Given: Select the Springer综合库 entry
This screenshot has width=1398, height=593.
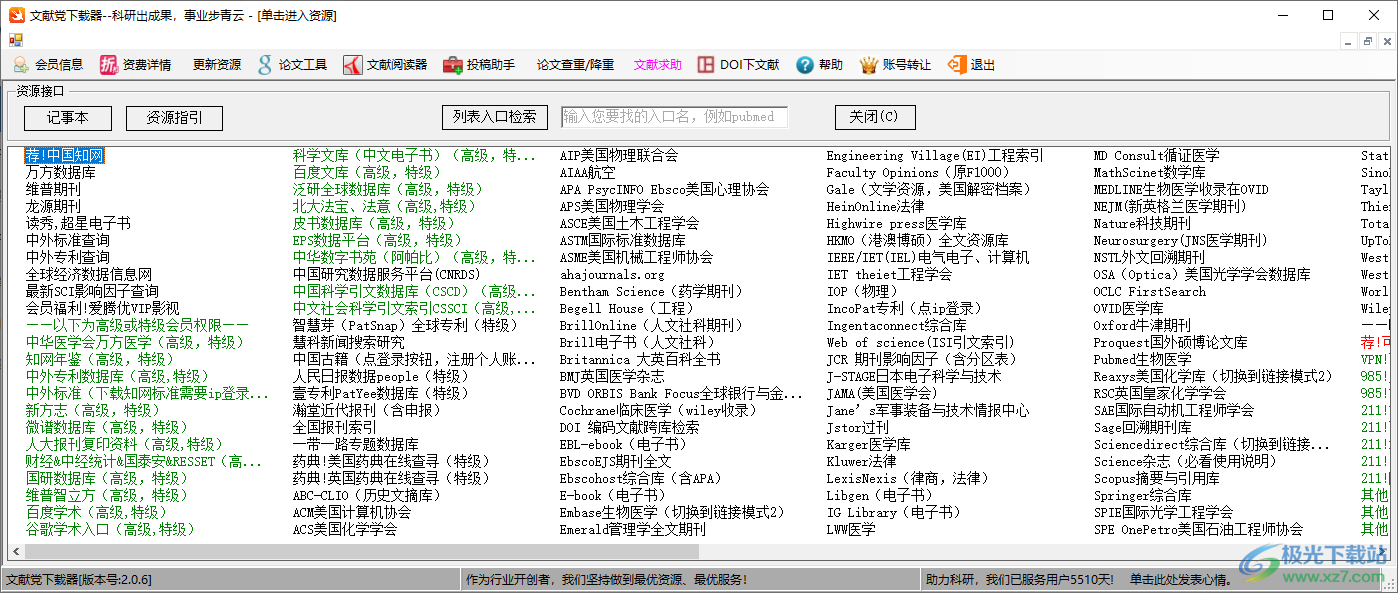Looking at the screenshot, I should tap(1143, 496).
